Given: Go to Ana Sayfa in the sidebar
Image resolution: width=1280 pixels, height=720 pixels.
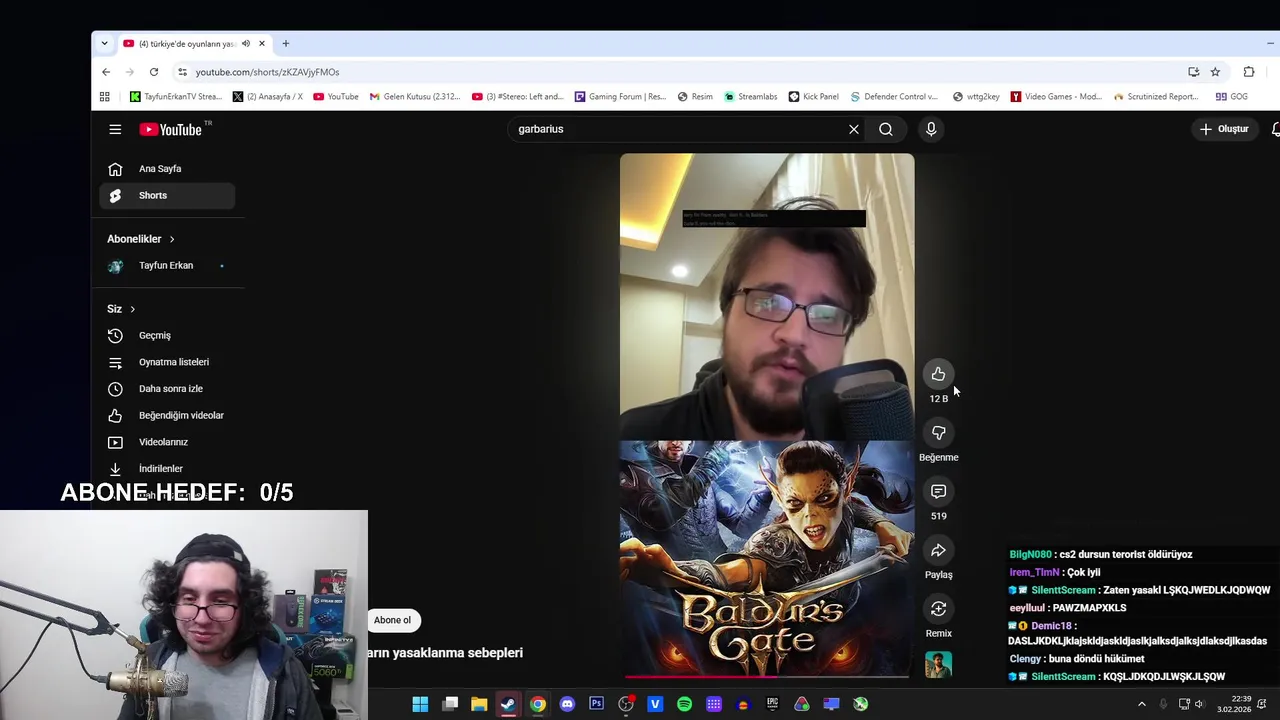Looking at the screenshot, I should click(x=167, y=169).
